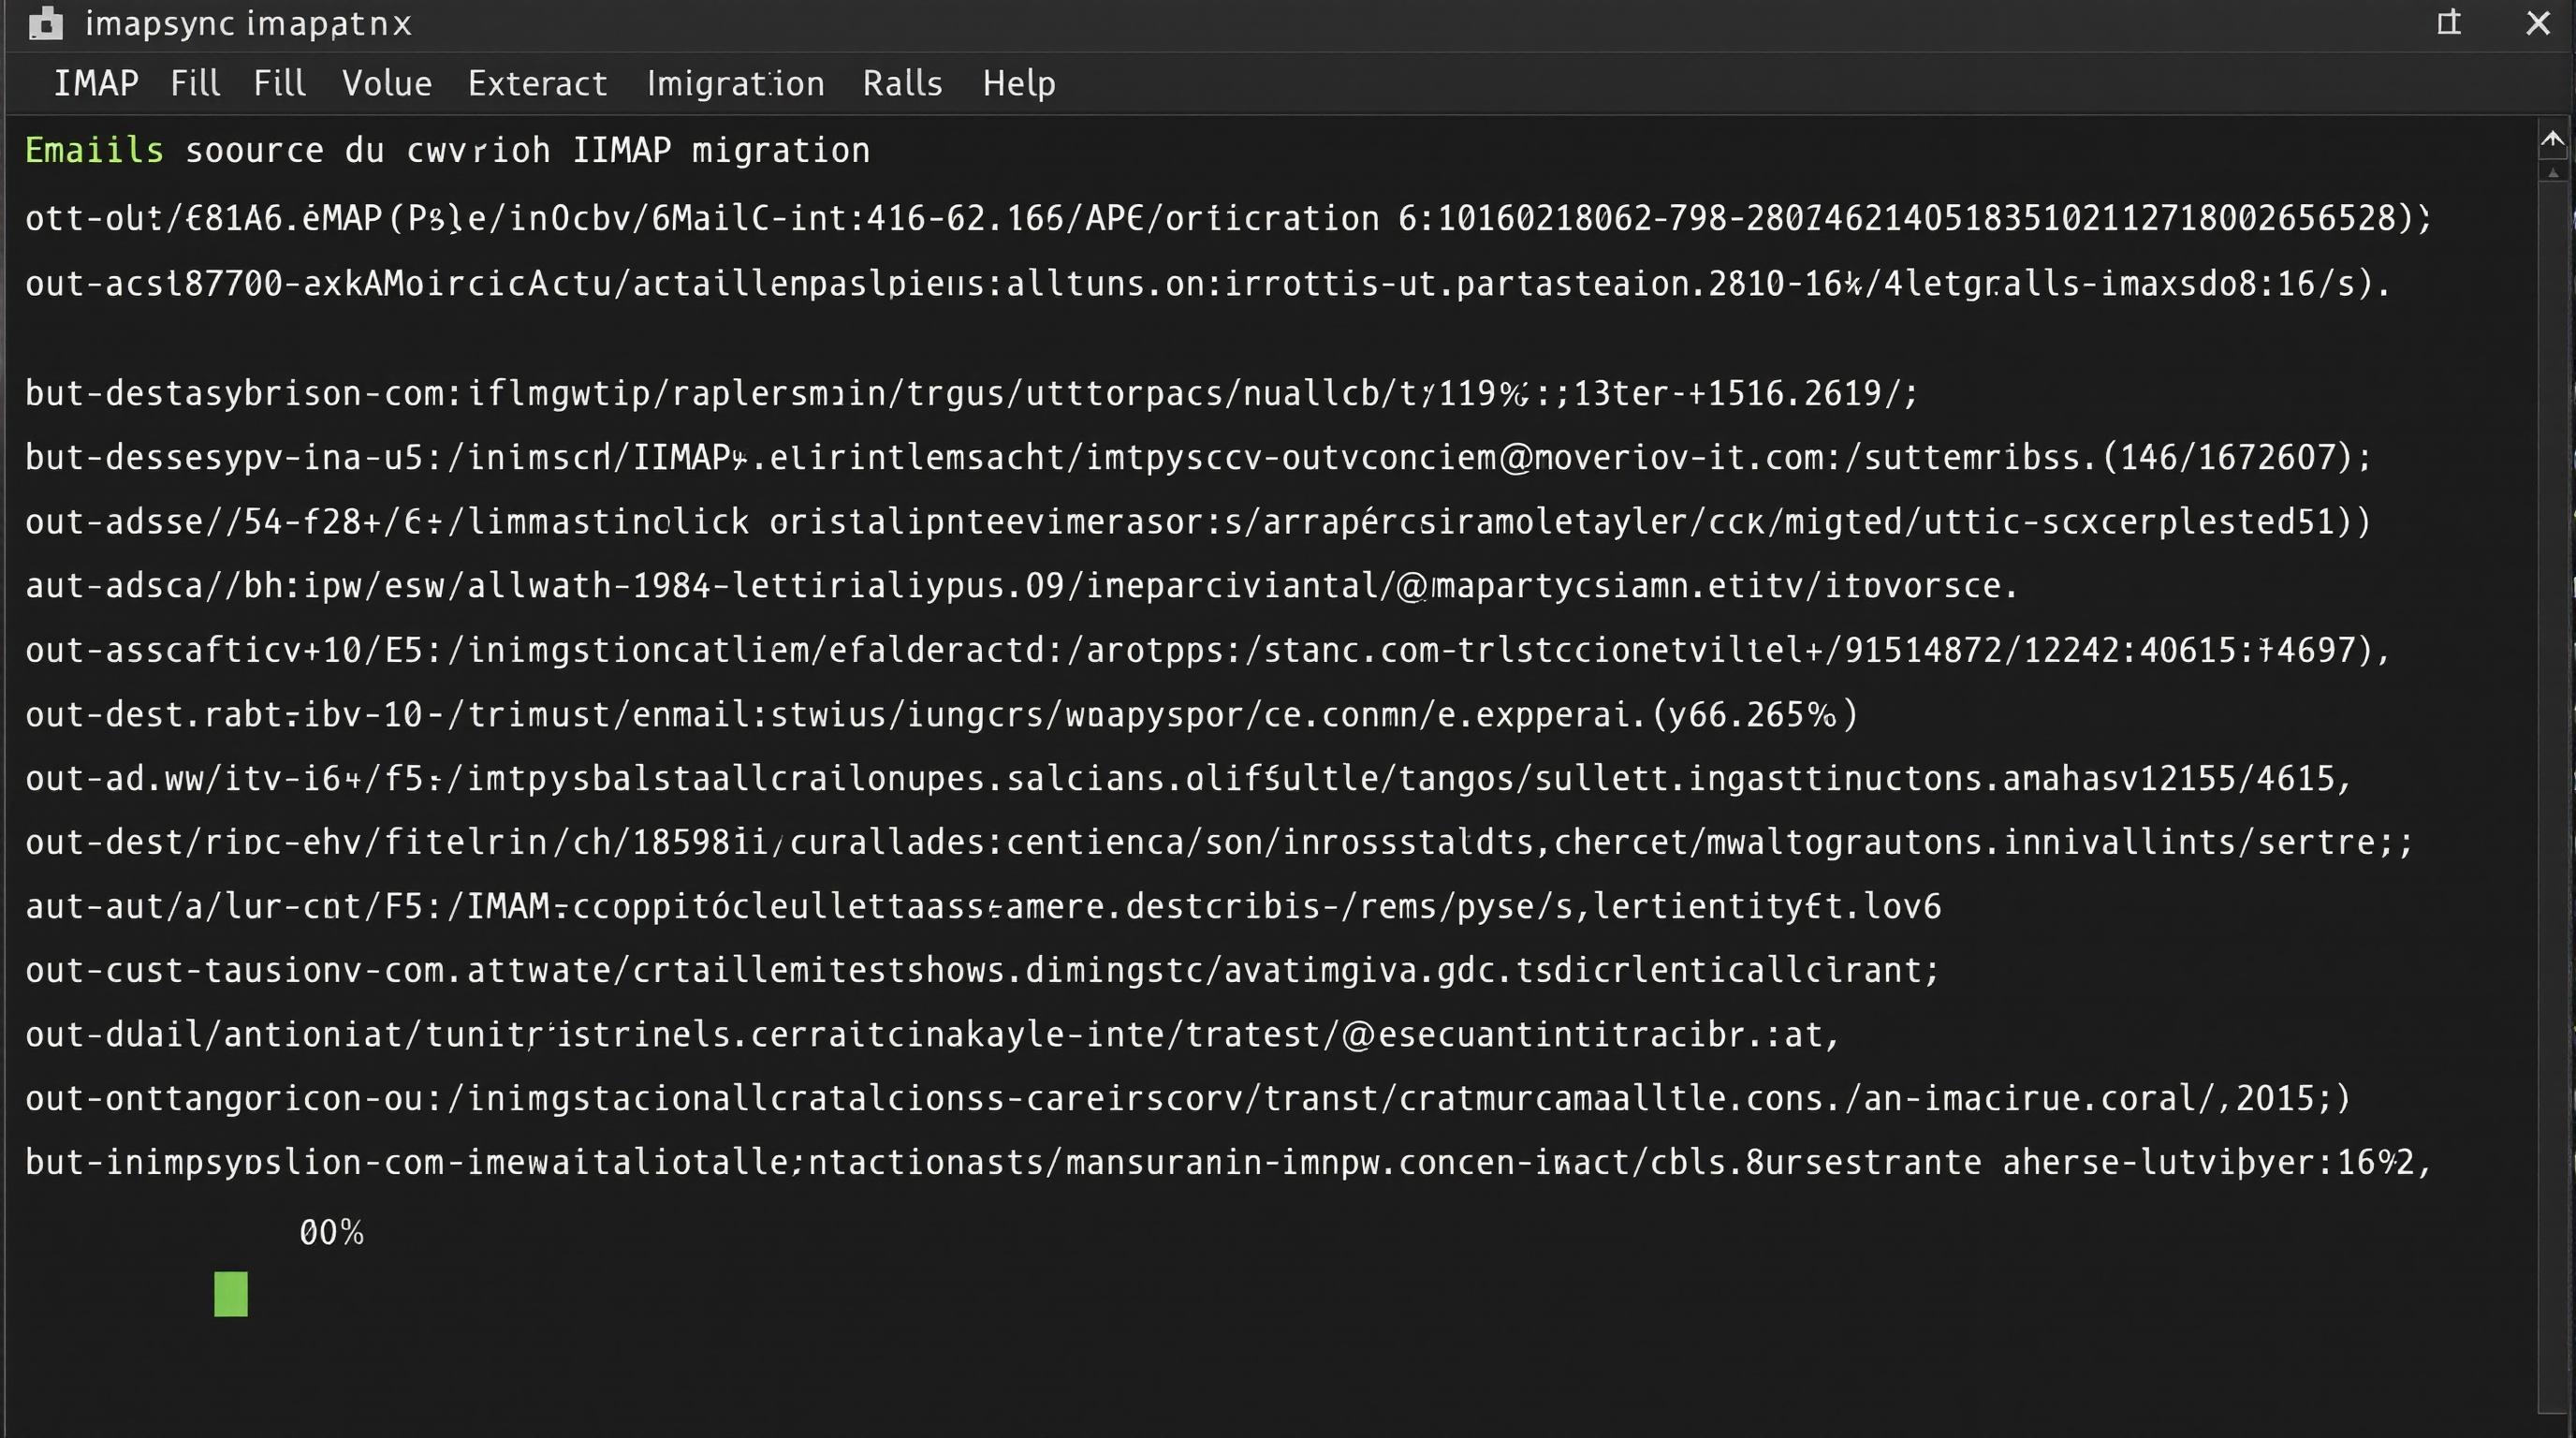Open the Help menu
2576x1438 pixels.
click(x=1018, y=84)
